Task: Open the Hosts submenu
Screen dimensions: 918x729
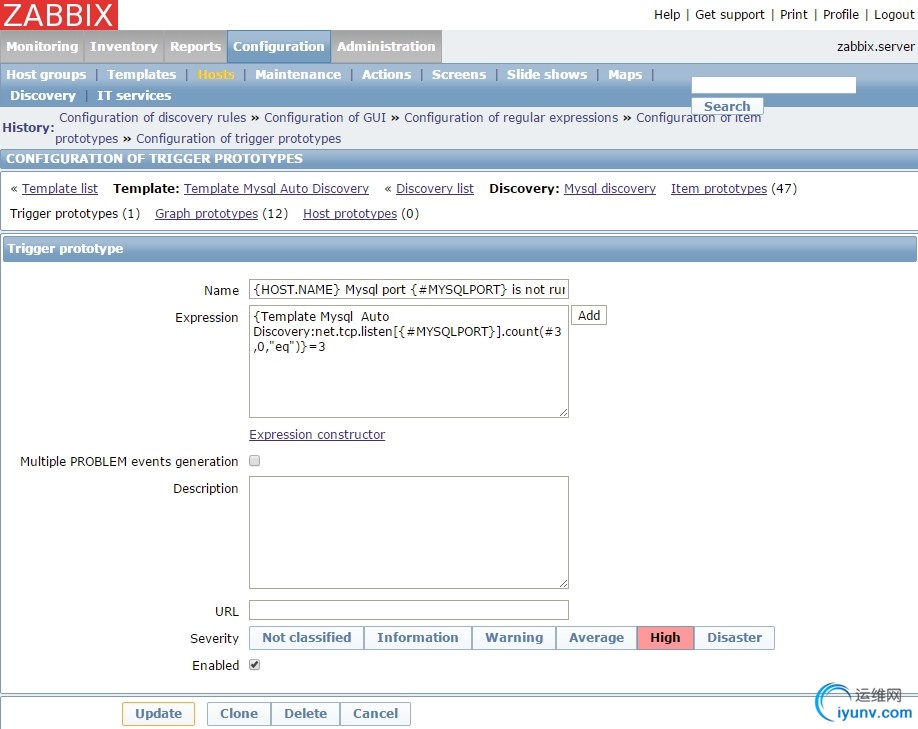Action: tap(215, 74)
